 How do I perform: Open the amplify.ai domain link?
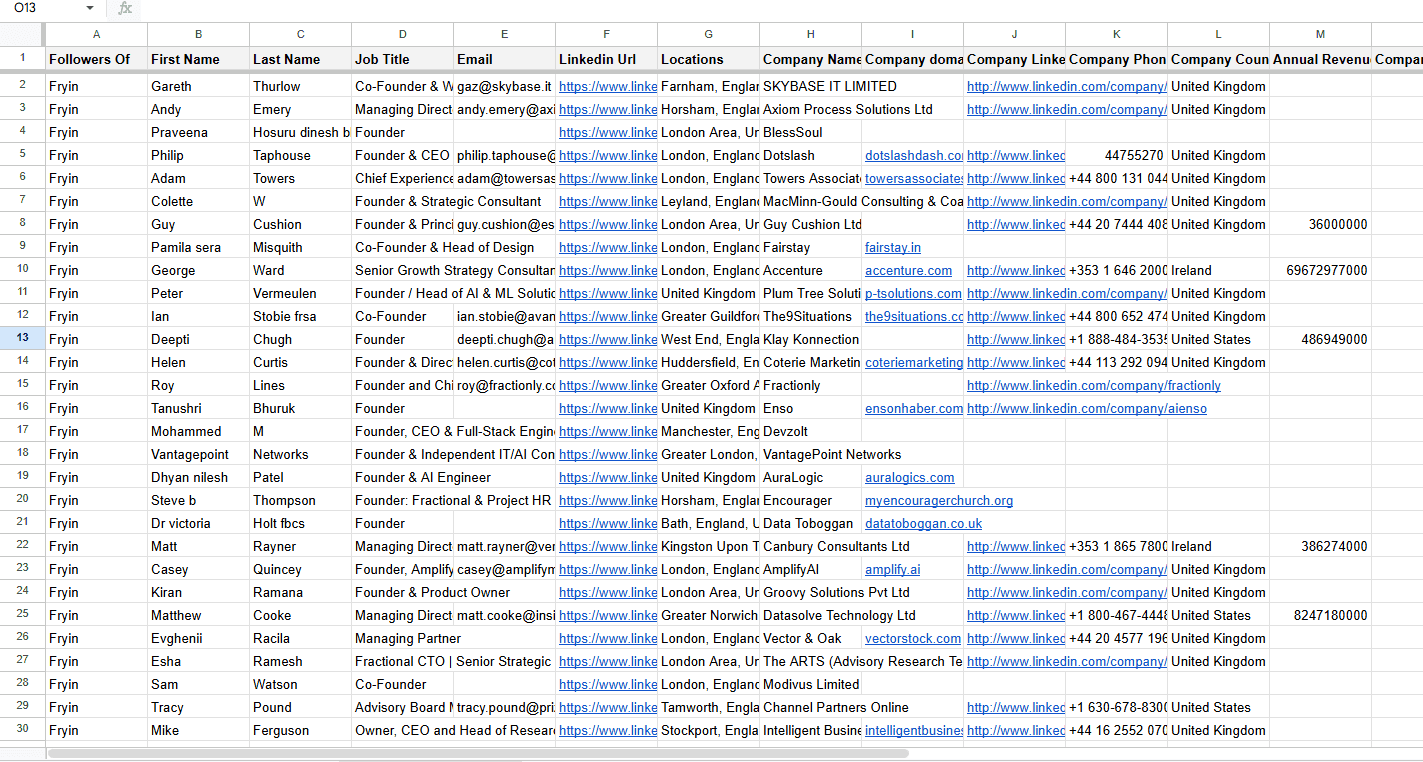click(892, 569)
